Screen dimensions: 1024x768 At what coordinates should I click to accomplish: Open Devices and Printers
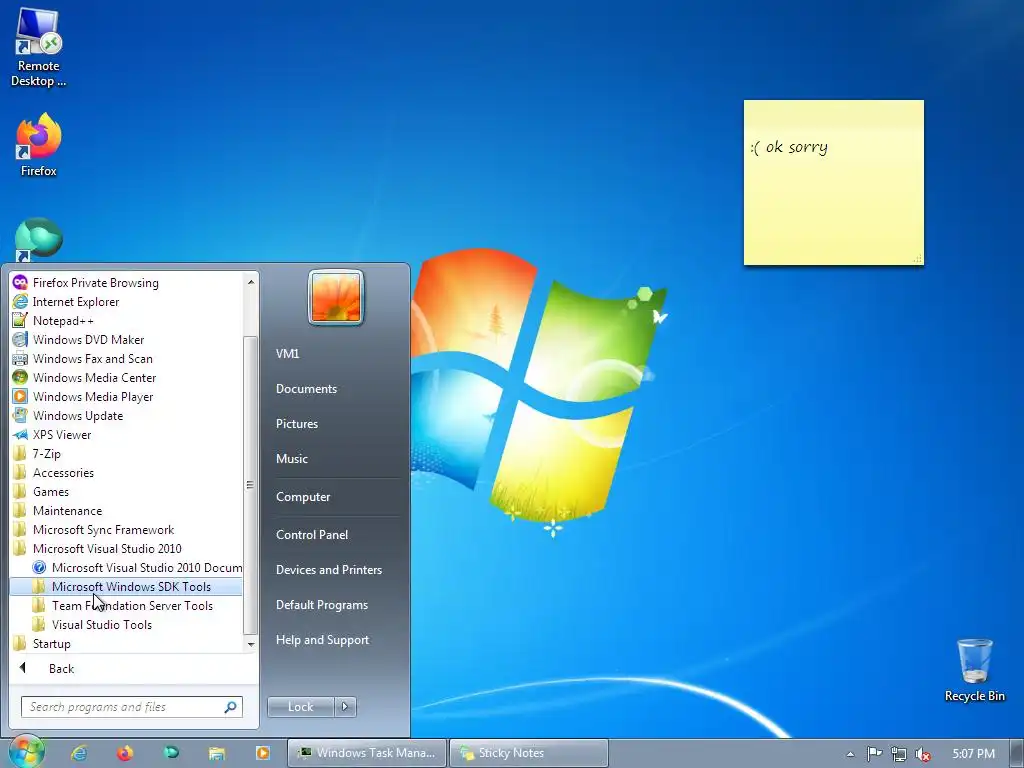coord(329,569)
